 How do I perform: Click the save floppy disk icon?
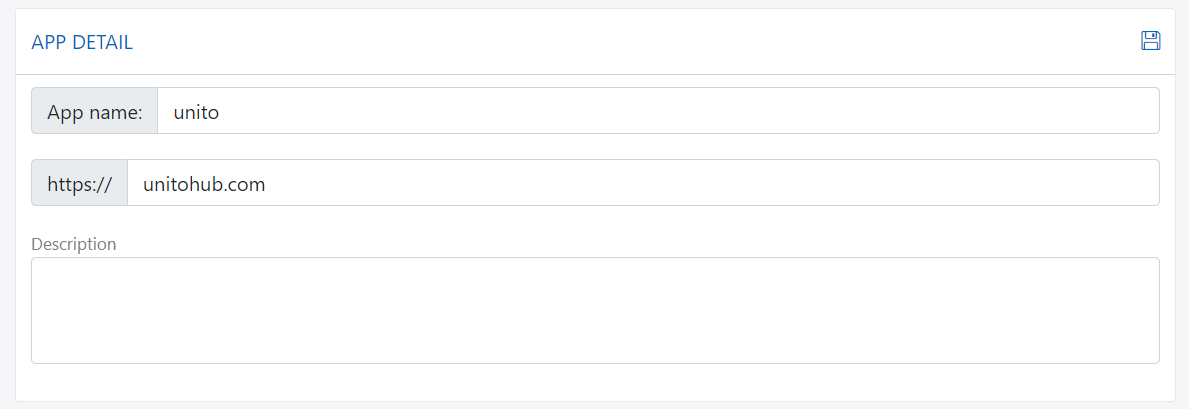click(x=1150, y=41)
